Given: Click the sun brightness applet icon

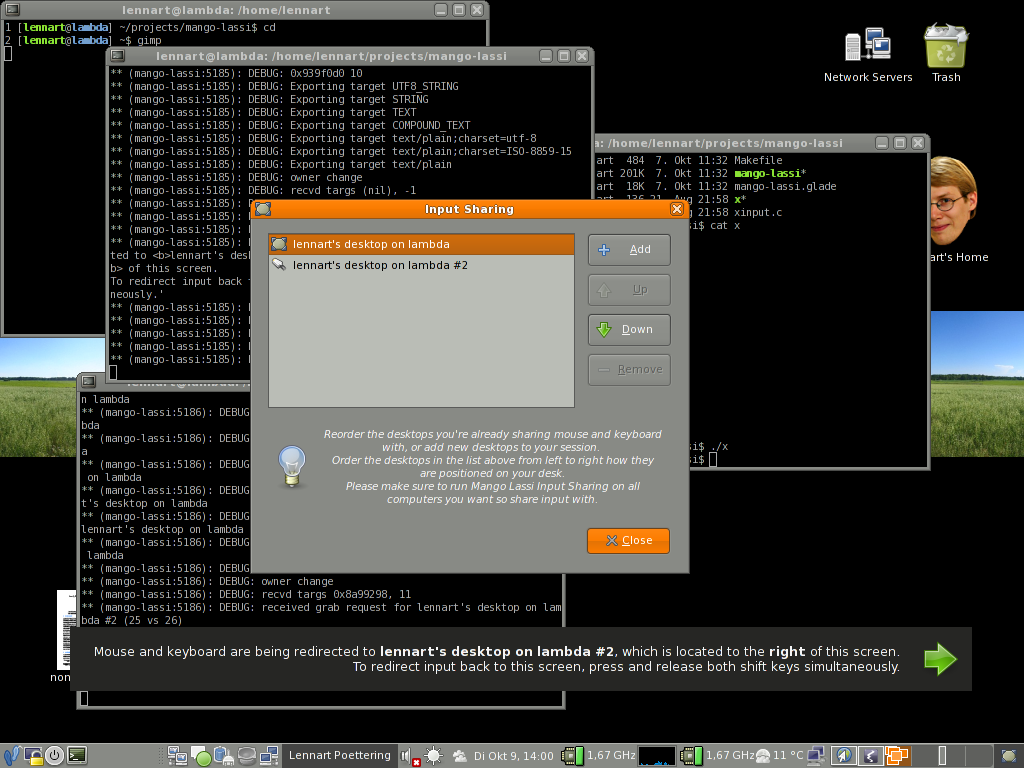Looking at the screenshot, I should point(433,756).
